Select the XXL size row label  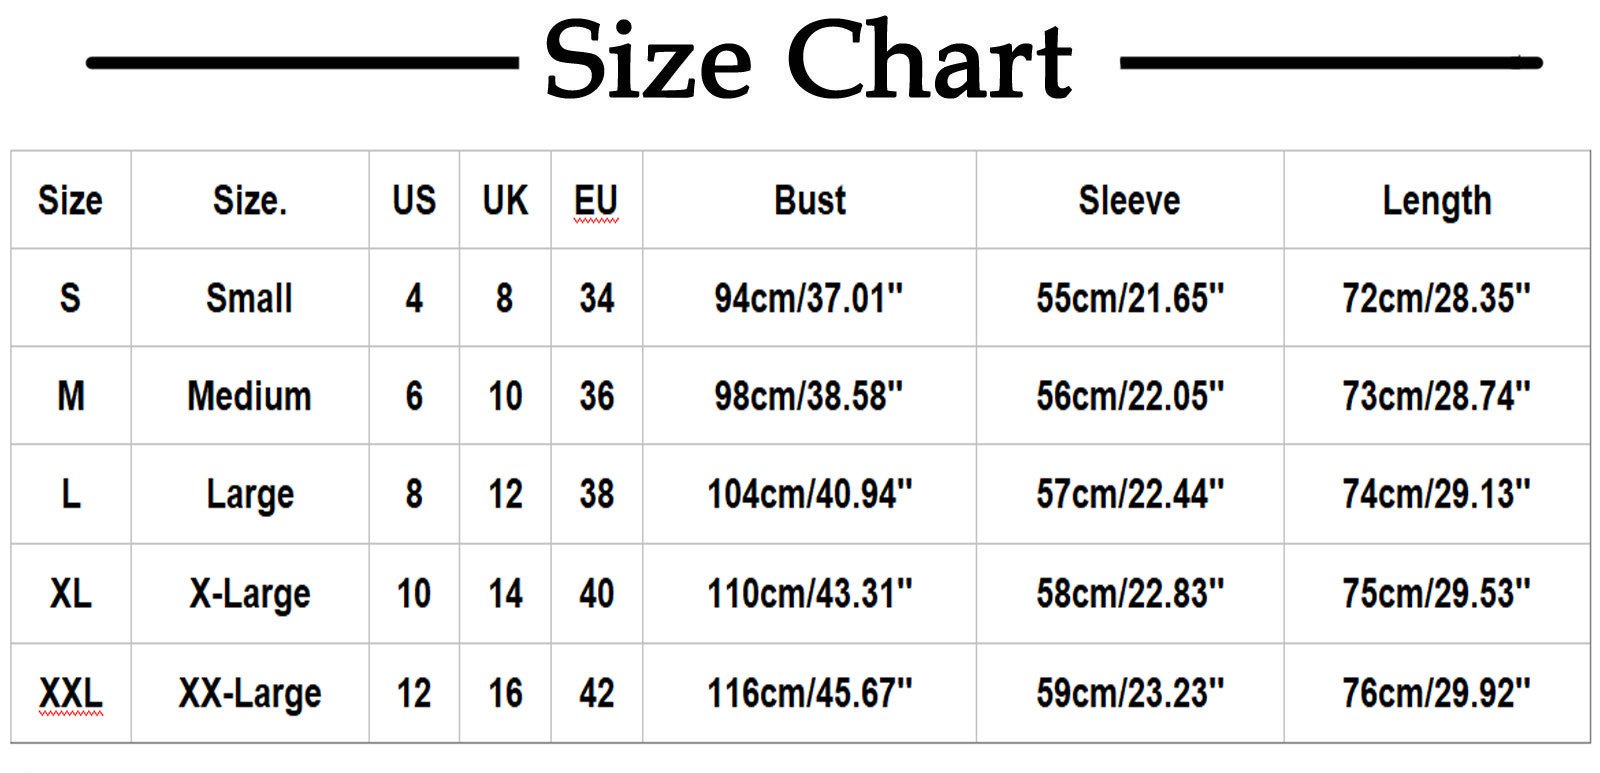71,693
